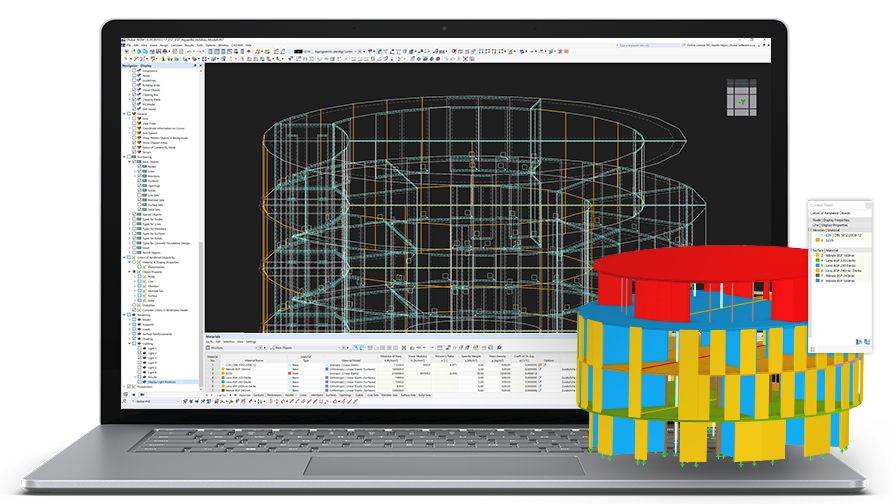Click the color swatch for material row 5

(x=223, y=382)
